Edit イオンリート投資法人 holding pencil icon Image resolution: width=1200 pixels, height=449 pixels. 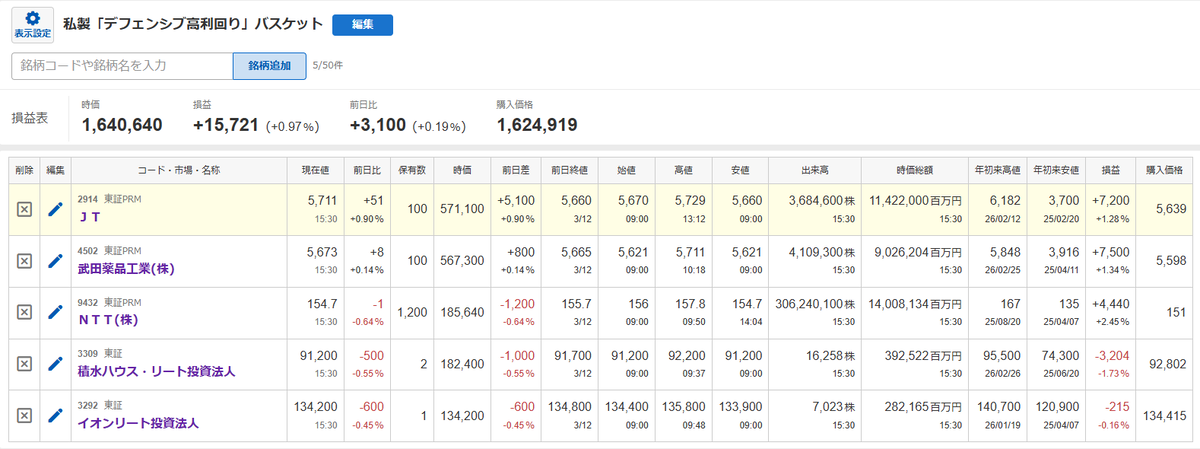point(56,414)
